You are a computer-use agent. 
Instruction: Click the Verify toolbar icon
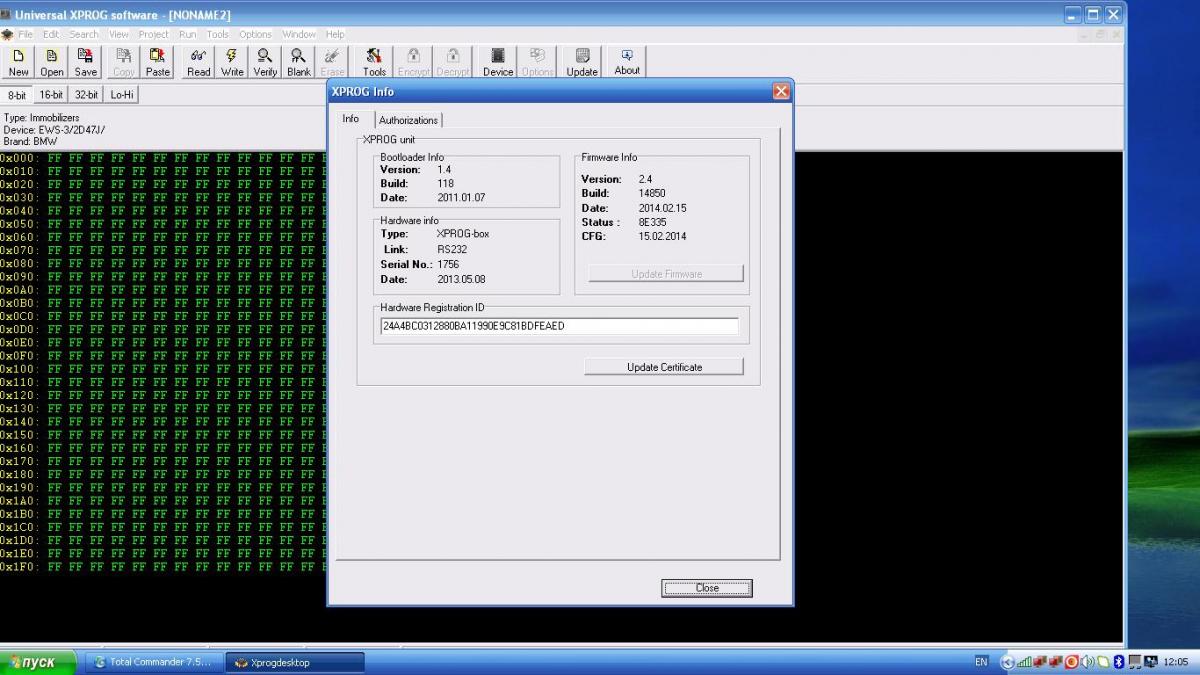point(265,62)
